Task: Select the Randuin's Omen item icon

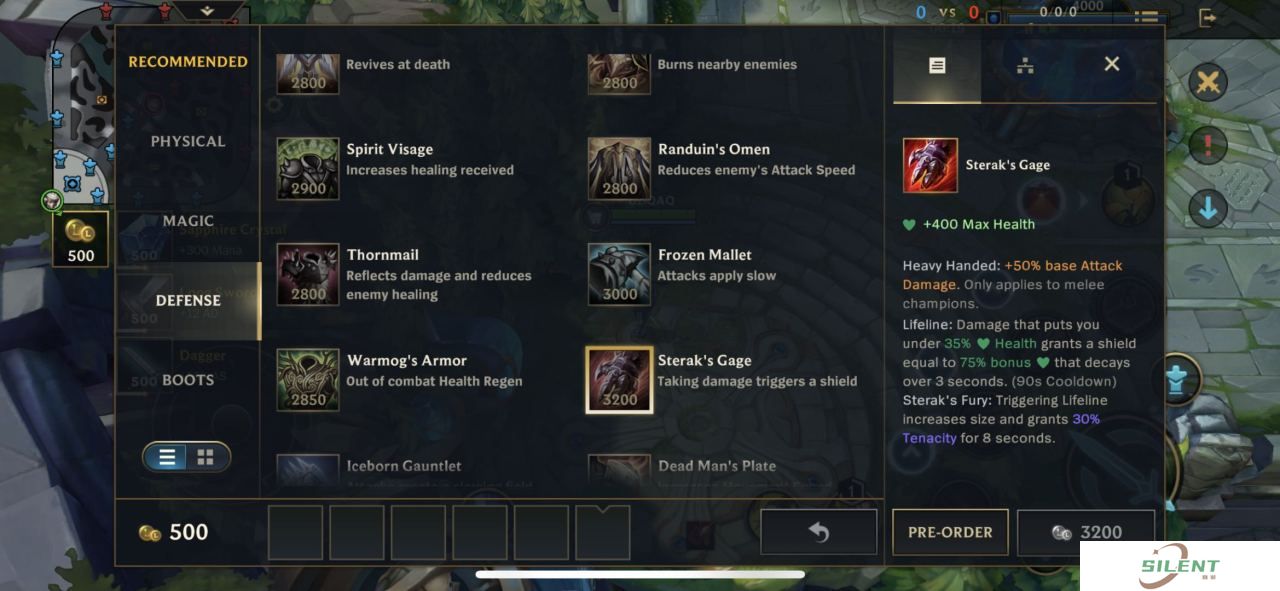Action: [x=619, y=169]
